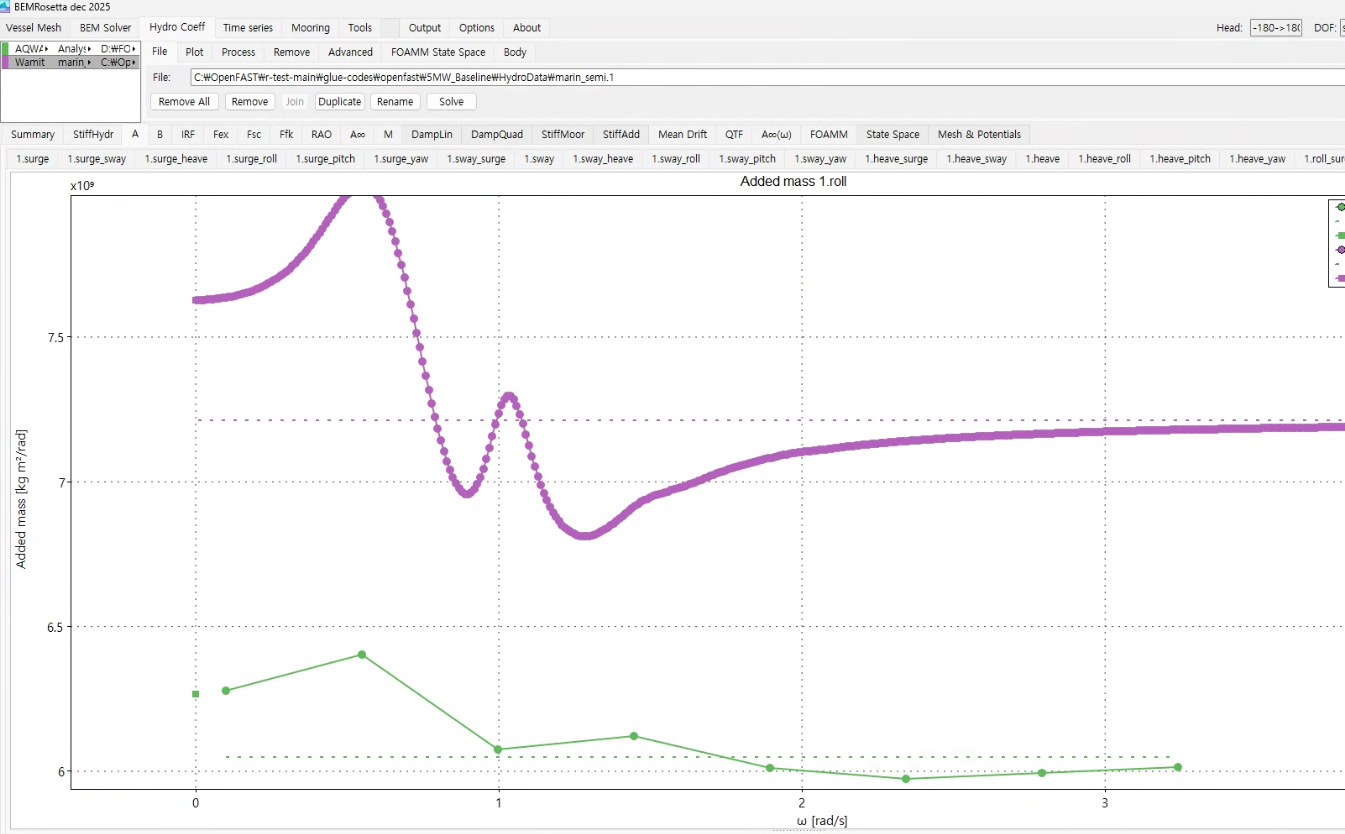Screen dimensions: 1345x834
Task: Open the QTF tab
Action: point(734,134)
